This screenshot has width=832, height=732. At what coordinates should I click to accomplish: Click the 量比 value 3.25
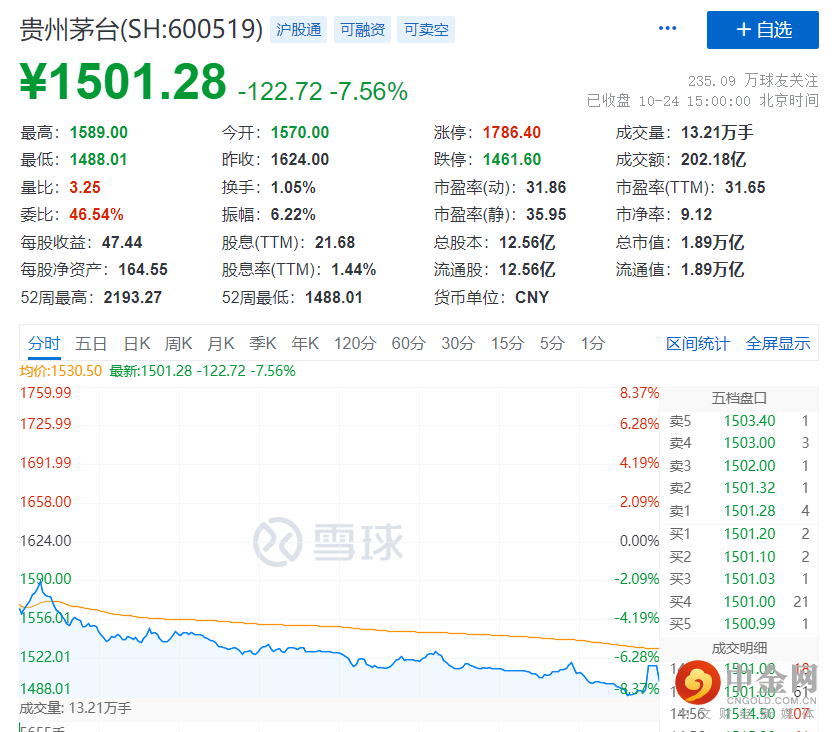pos(85,187)
